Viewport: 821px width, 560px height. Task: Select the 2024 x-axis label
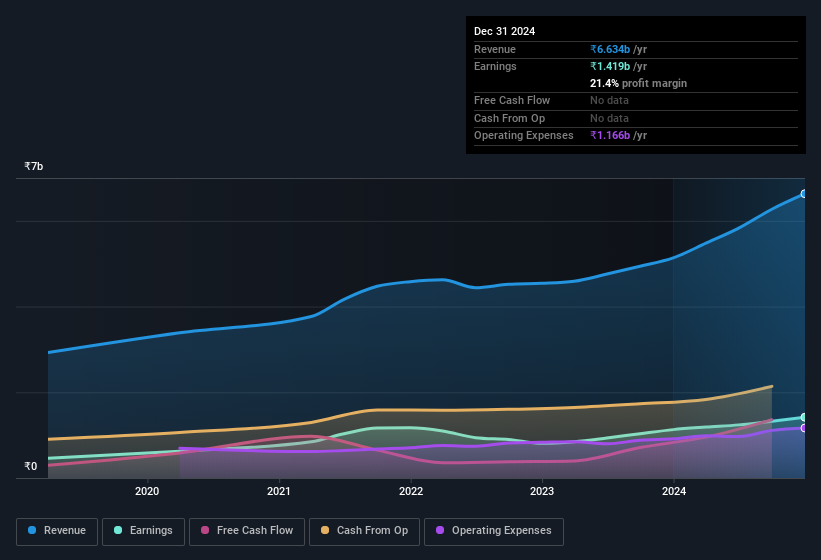674,491
